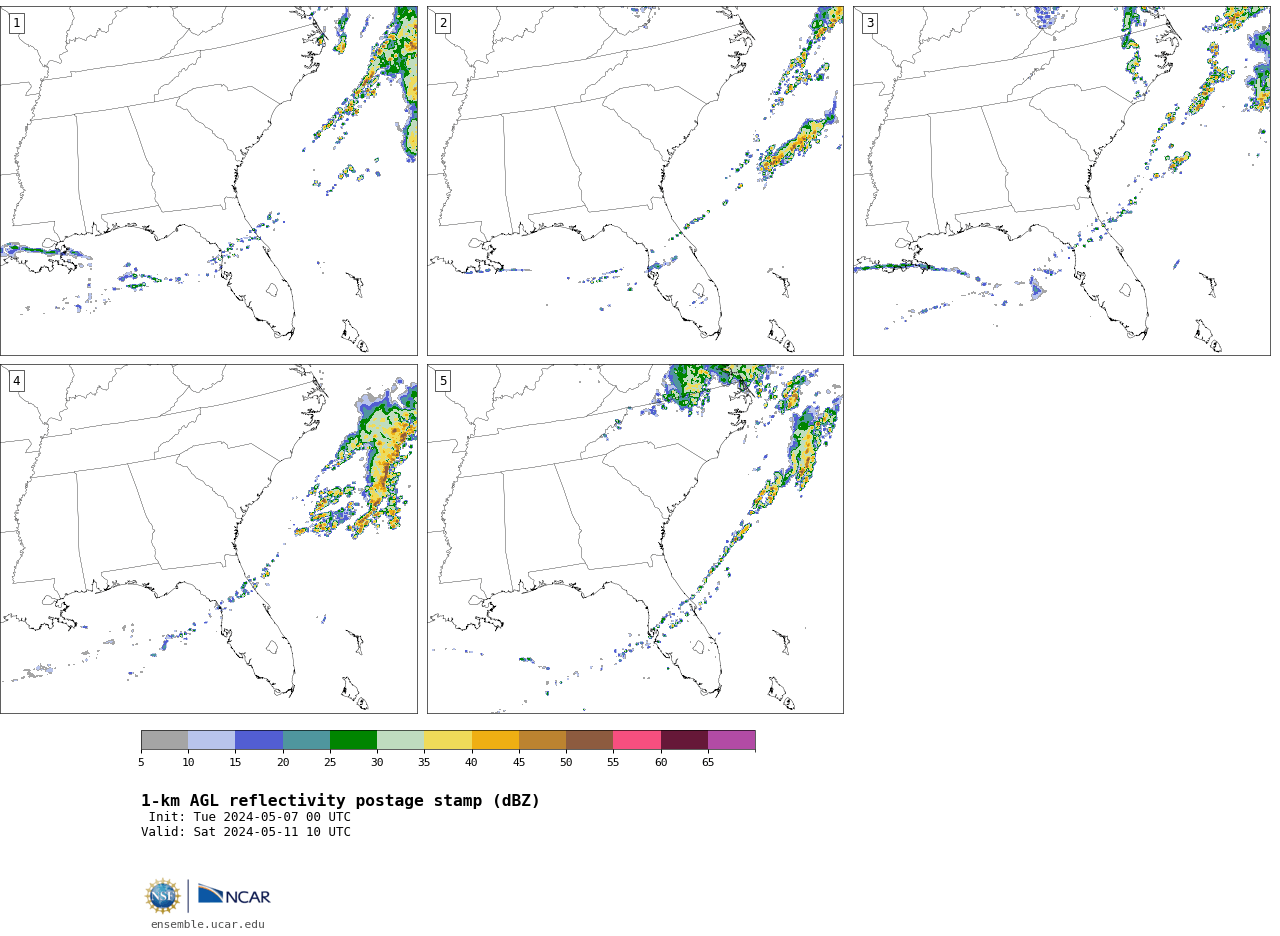
Task: Click the light lavender 10-15 dBZ swatch
Action: pos(212,740)
